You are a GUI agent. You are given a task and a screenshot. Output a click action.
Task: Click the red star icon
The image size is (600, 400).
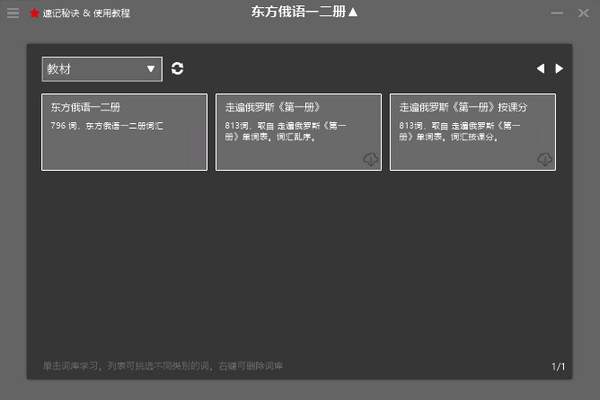pyautogui.click(x=35, y=13)
